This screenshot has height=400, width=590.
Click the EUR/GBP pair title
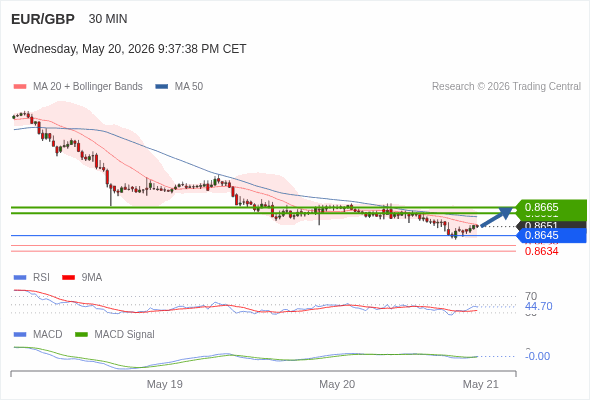point(43,19)
